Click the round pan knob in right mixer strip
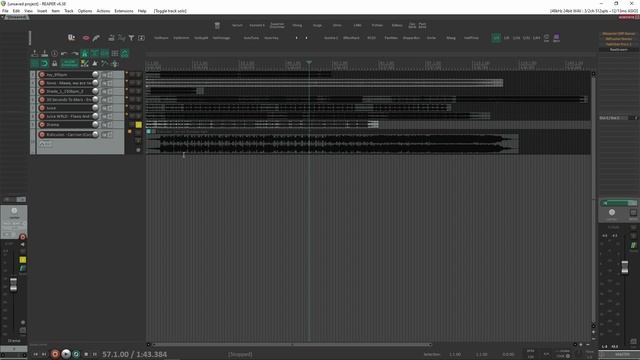Image resolution: width=640 pixels, height=360 pixels. click(x=611, y=212)
